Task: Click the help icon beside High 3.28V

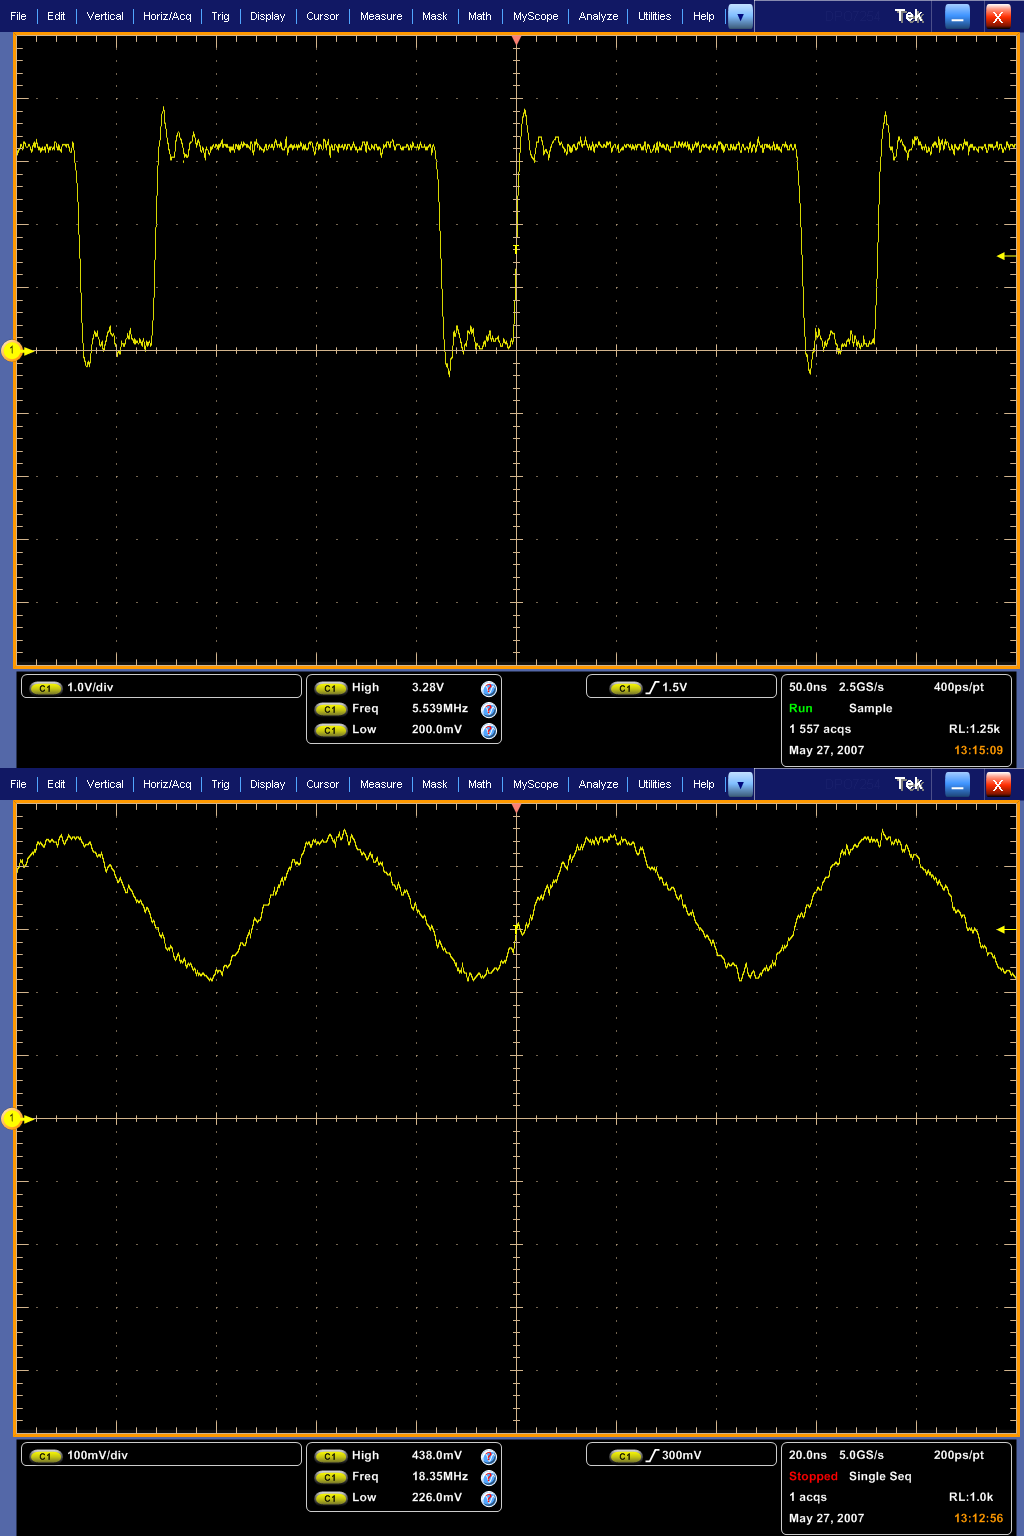Action: tap(489, 688)
